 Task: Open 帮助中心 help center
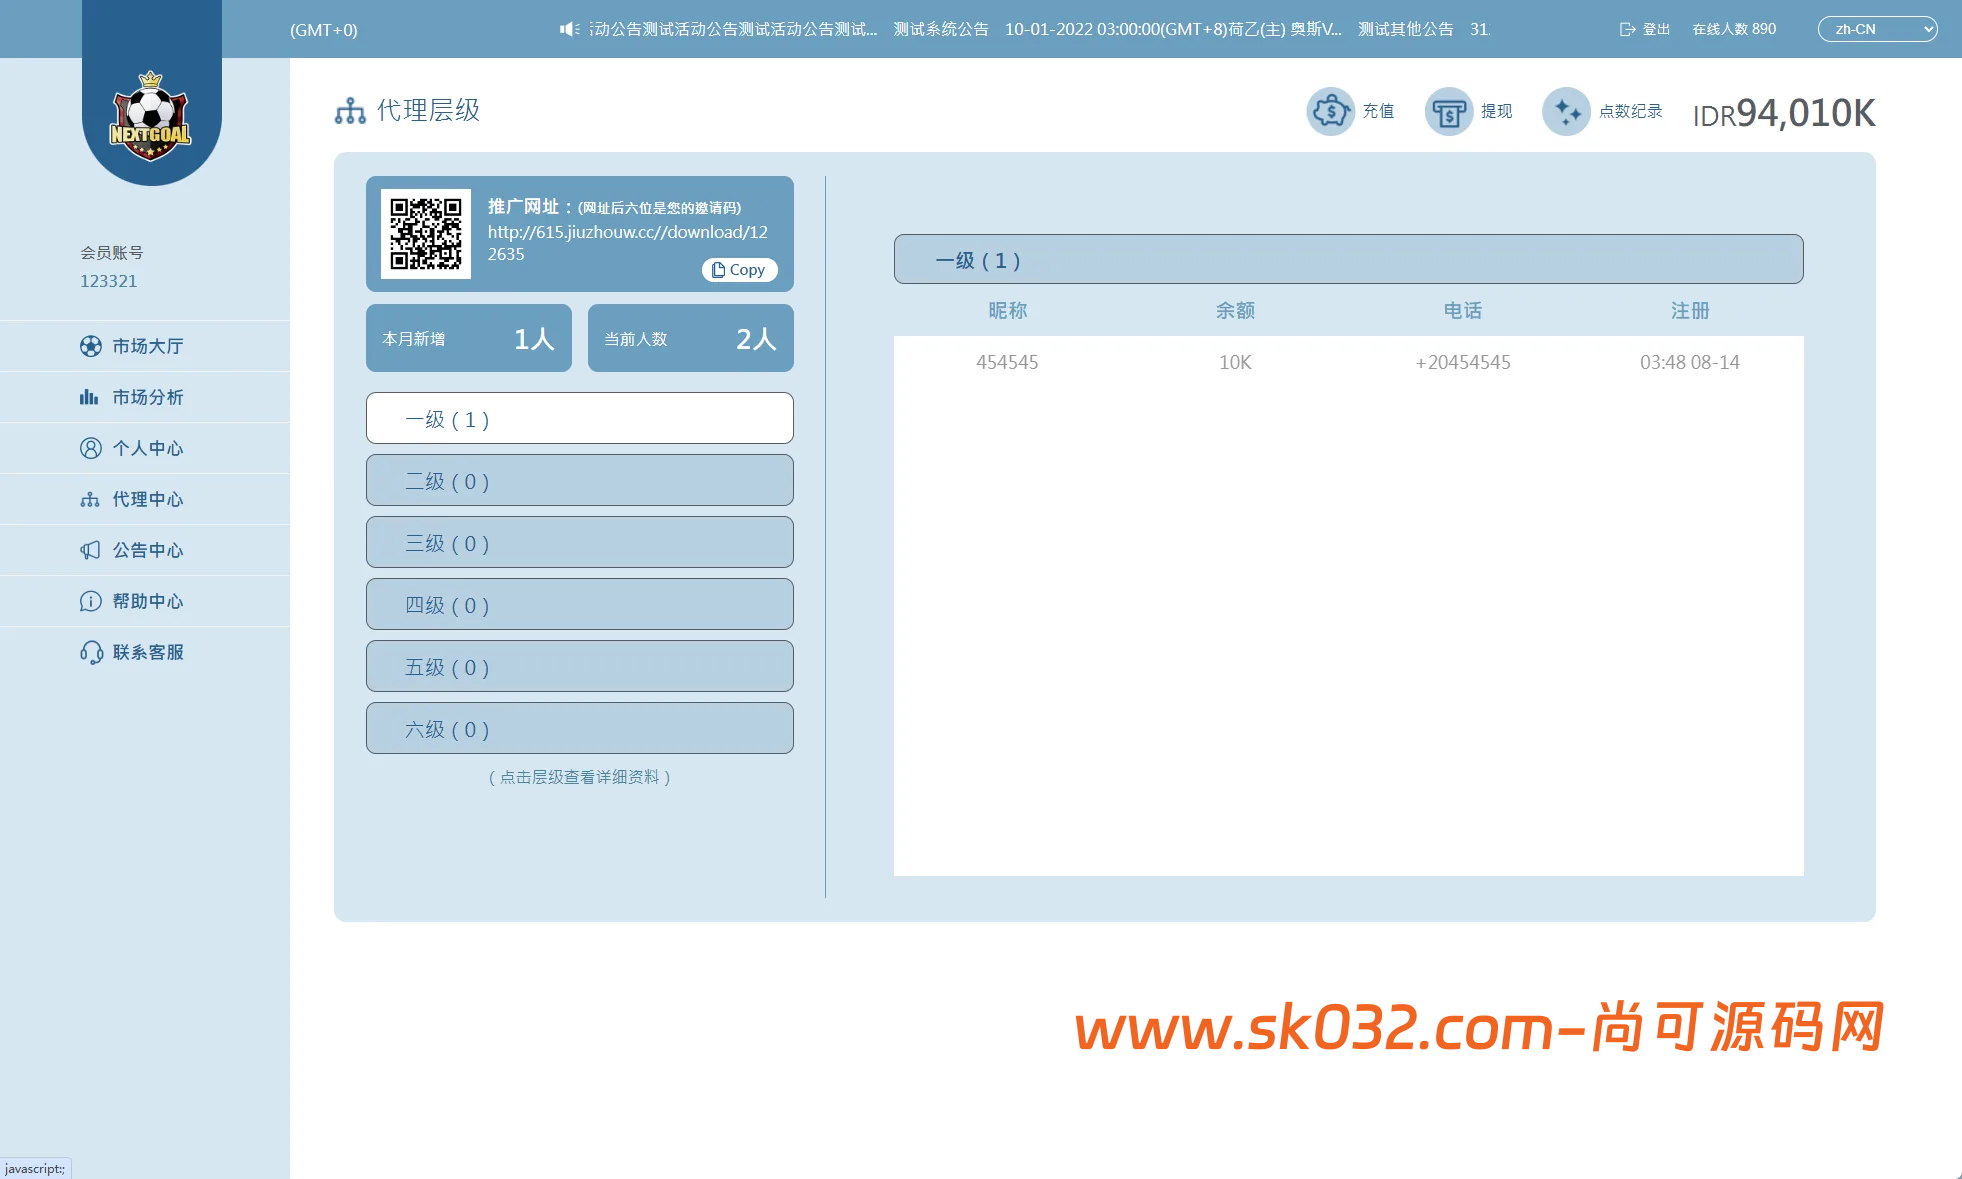click(146, 601)
